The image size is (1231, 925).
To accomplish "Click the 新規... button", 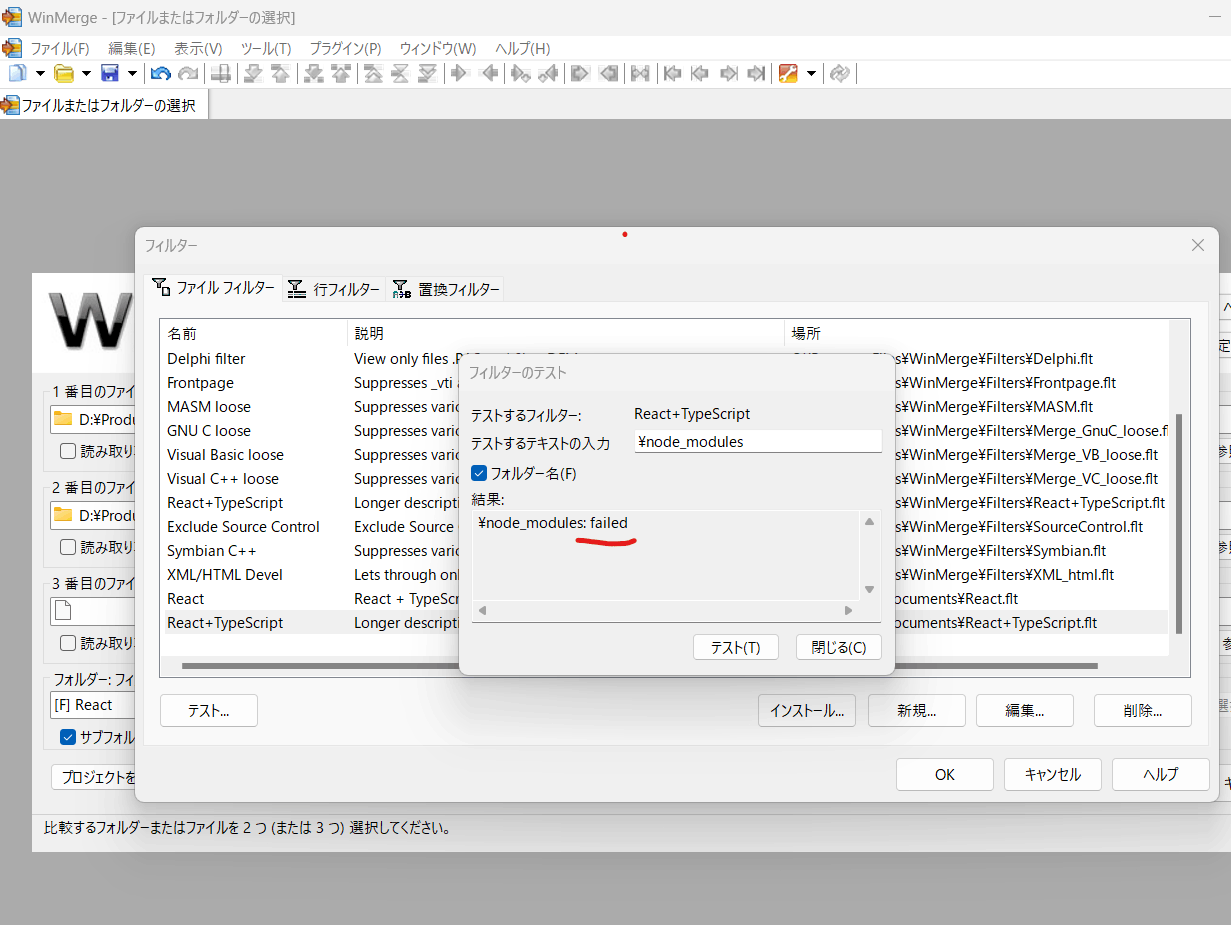I will pyautogui.click(x=916, y=711).
